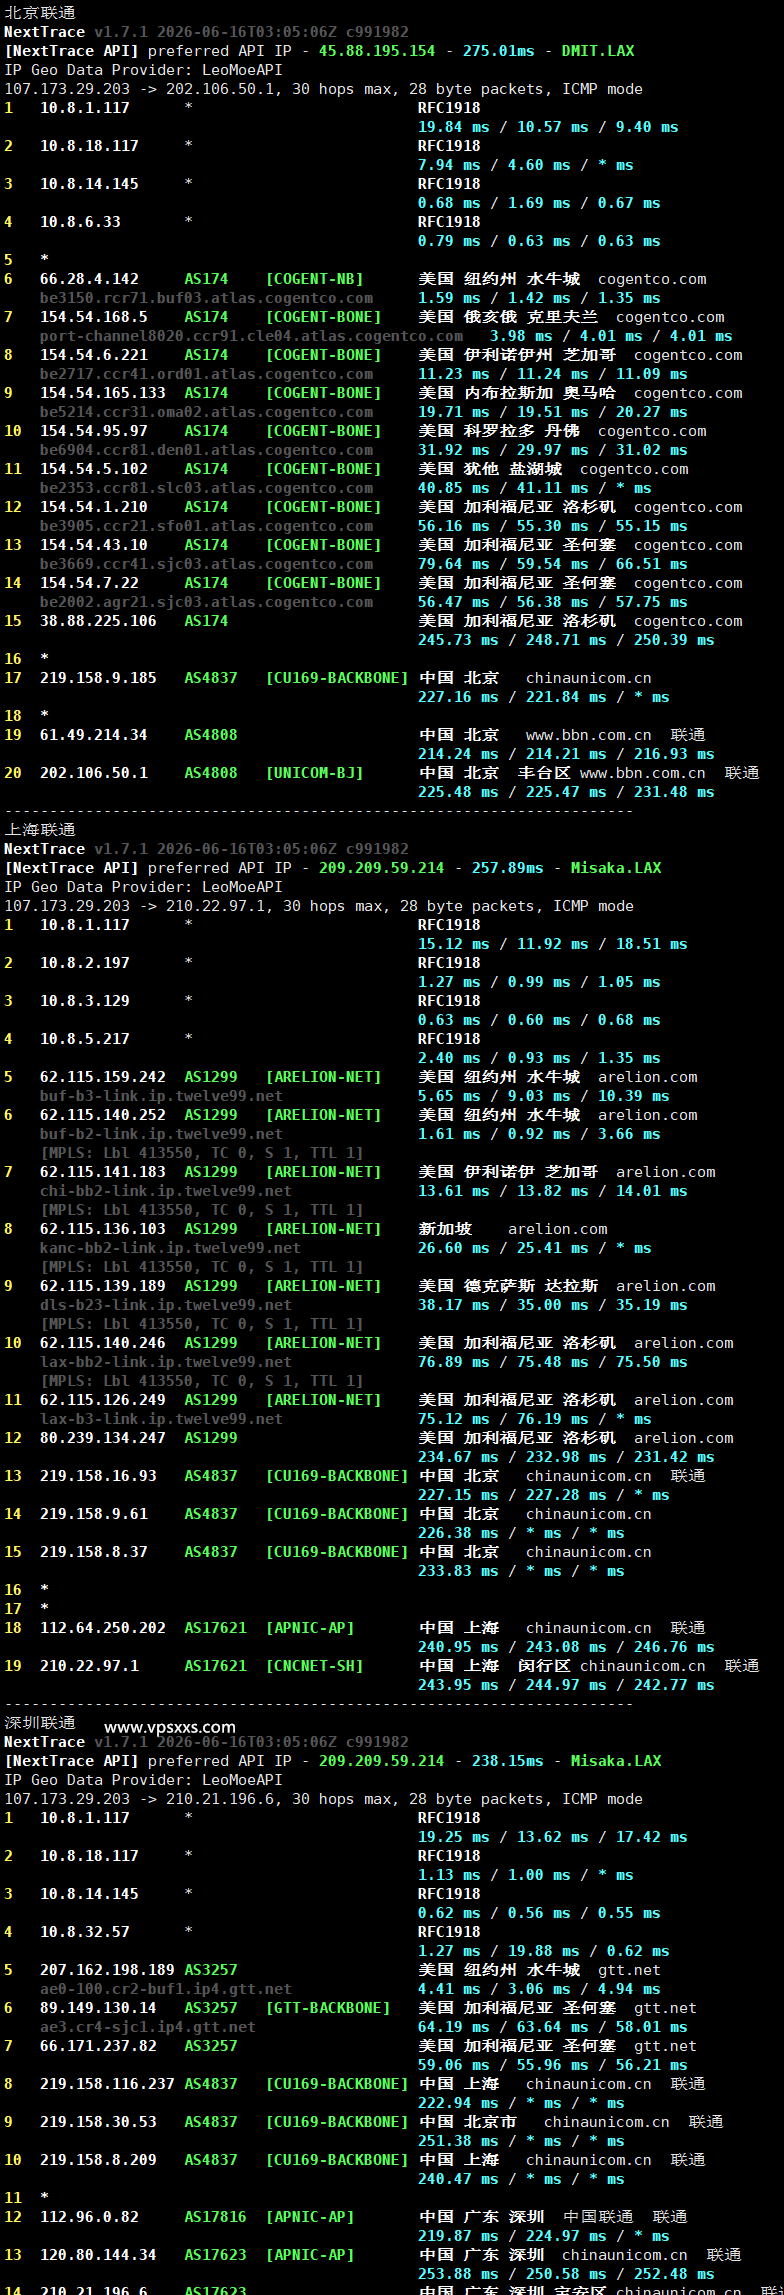This screenshot has width=784, height=2295.
Task: Click the be3150.rcr71.buf03.atlas.cogentco.com hostname
Action: tap(206, 298)
